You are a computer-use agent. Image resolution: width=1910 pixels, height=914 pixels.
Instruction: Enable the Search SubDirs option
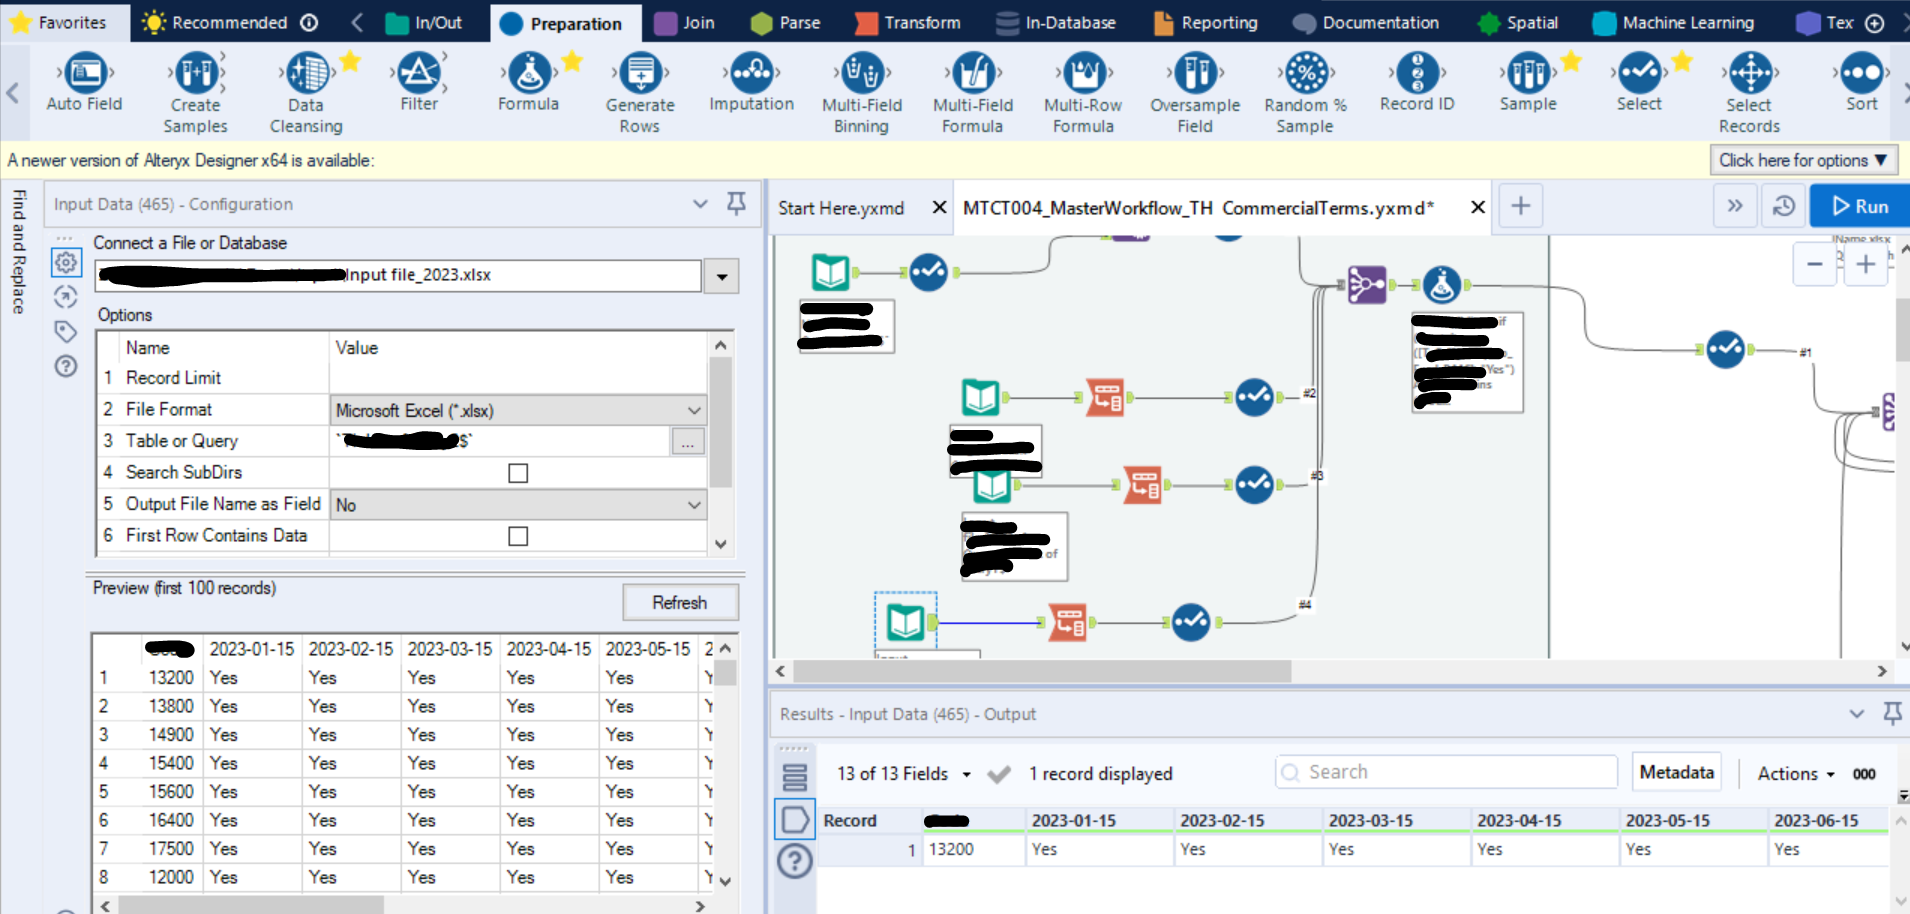[517, 472]
